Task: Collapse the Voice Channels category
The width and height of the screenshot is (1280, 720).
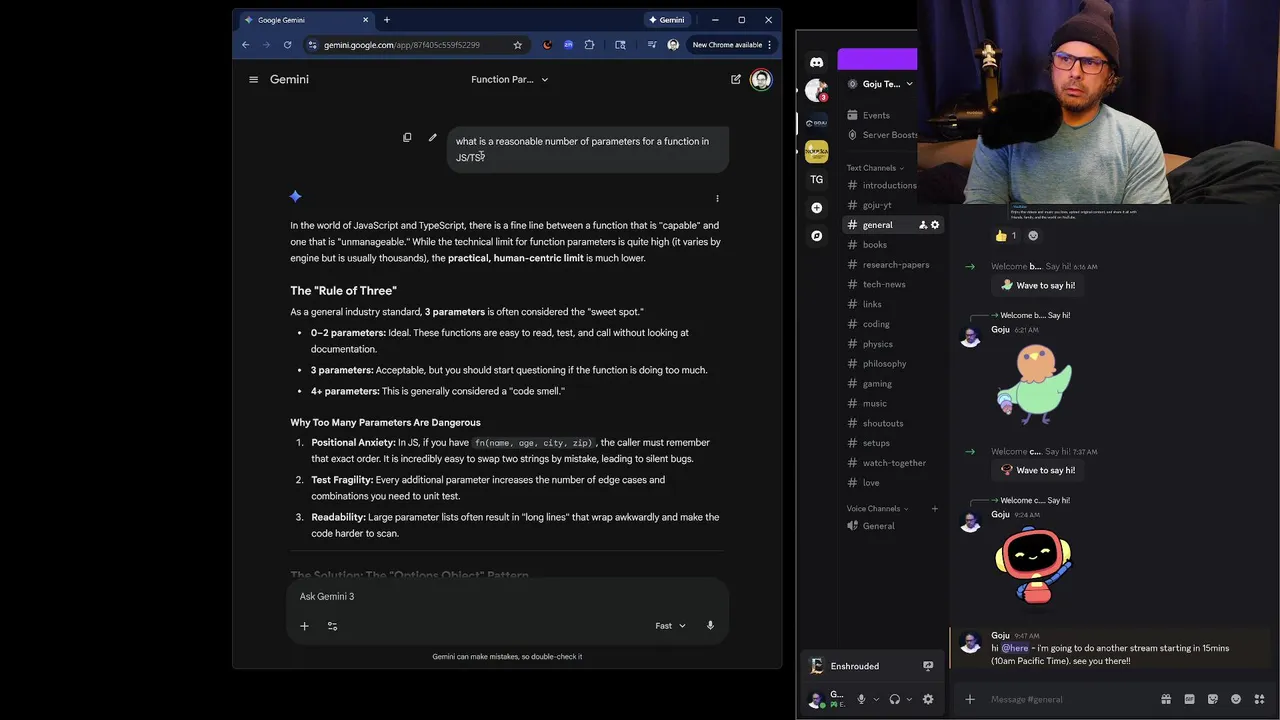Action: click(877, 509)
